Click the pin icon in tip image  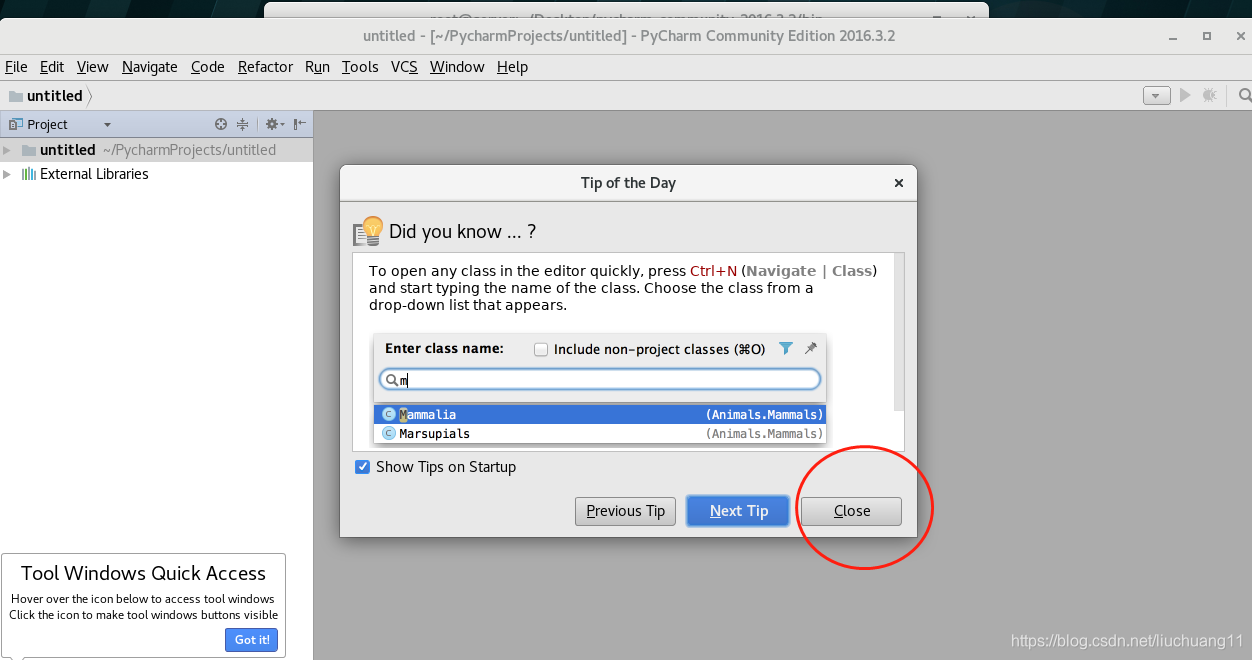click(811, 348)
